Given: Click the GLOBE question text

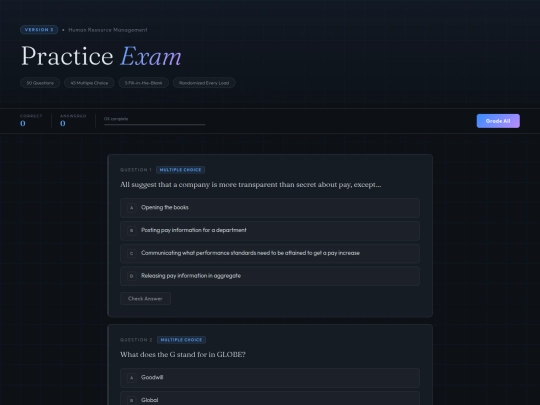Looking at the screenshot, I should [x=183, y=355].
